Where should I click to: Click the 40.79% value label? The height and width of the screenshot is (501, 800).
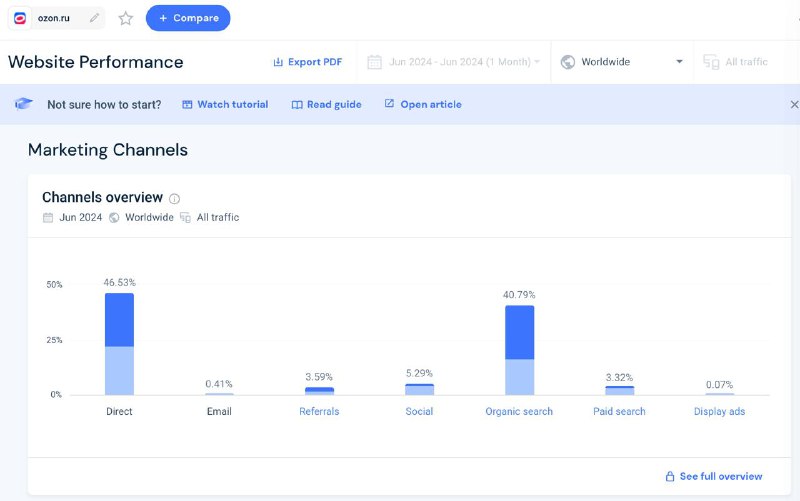point(519,294)
